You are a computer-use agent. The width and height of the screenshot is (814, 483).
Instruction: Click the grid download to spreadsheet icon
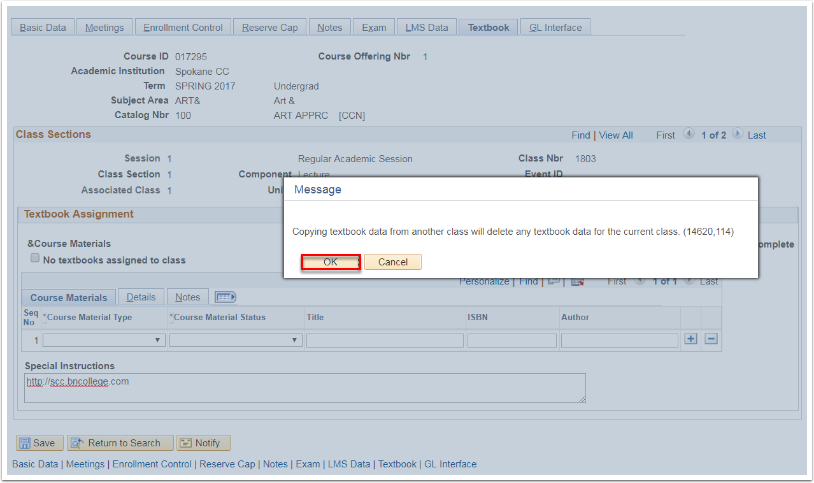tap(577, 281)
